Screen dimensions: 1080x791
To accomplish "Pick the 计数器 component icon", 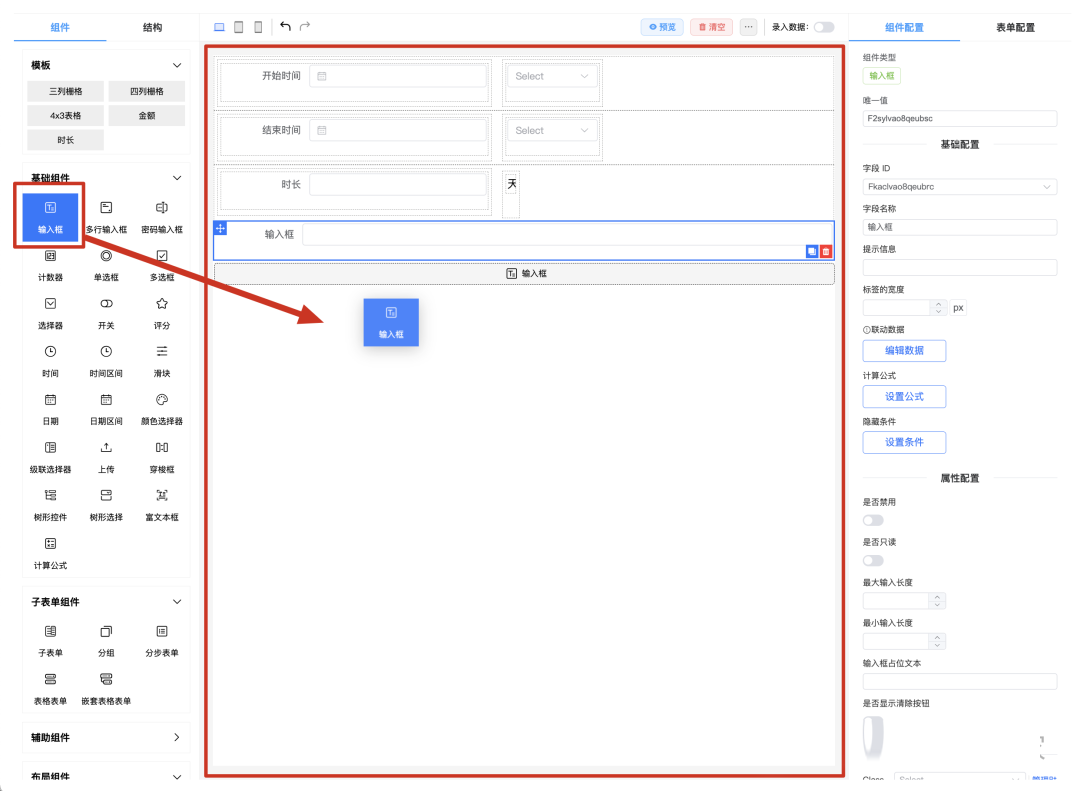I will [50, 262].
